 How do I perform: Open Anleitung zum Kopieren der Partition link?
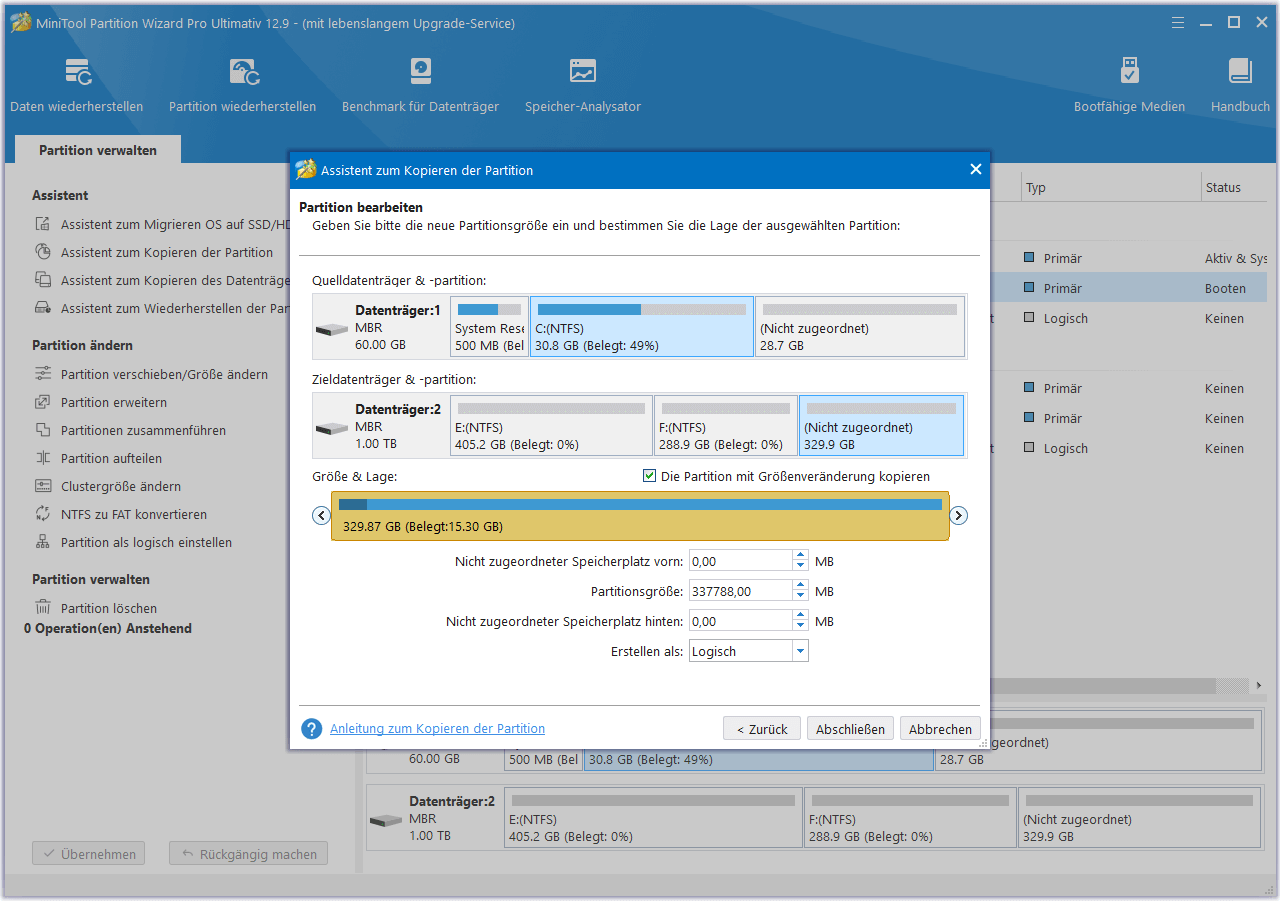pos(438,729)
